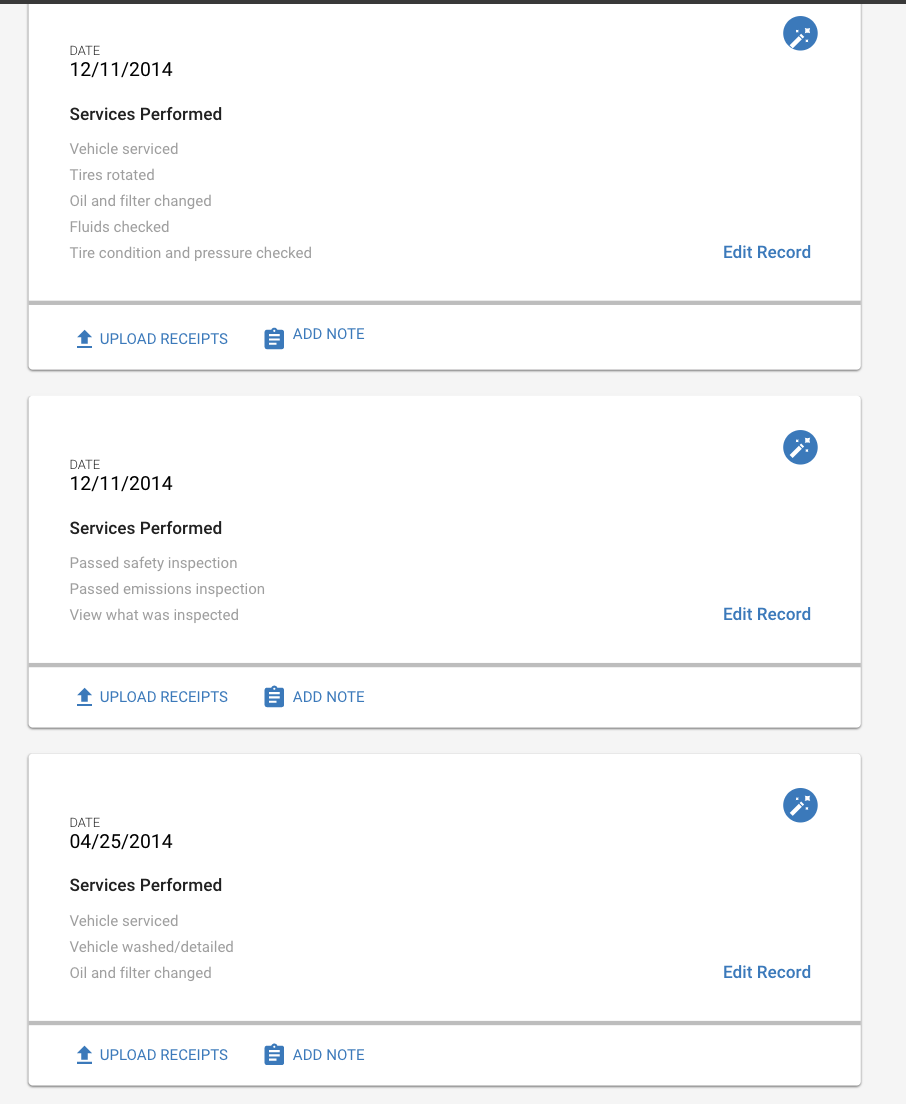The width and height of the screenshot is (906, 1104).
Task: Choose ADD NOTE text below the 04/25/2014 record
Action: click(x=328, y=1054)
